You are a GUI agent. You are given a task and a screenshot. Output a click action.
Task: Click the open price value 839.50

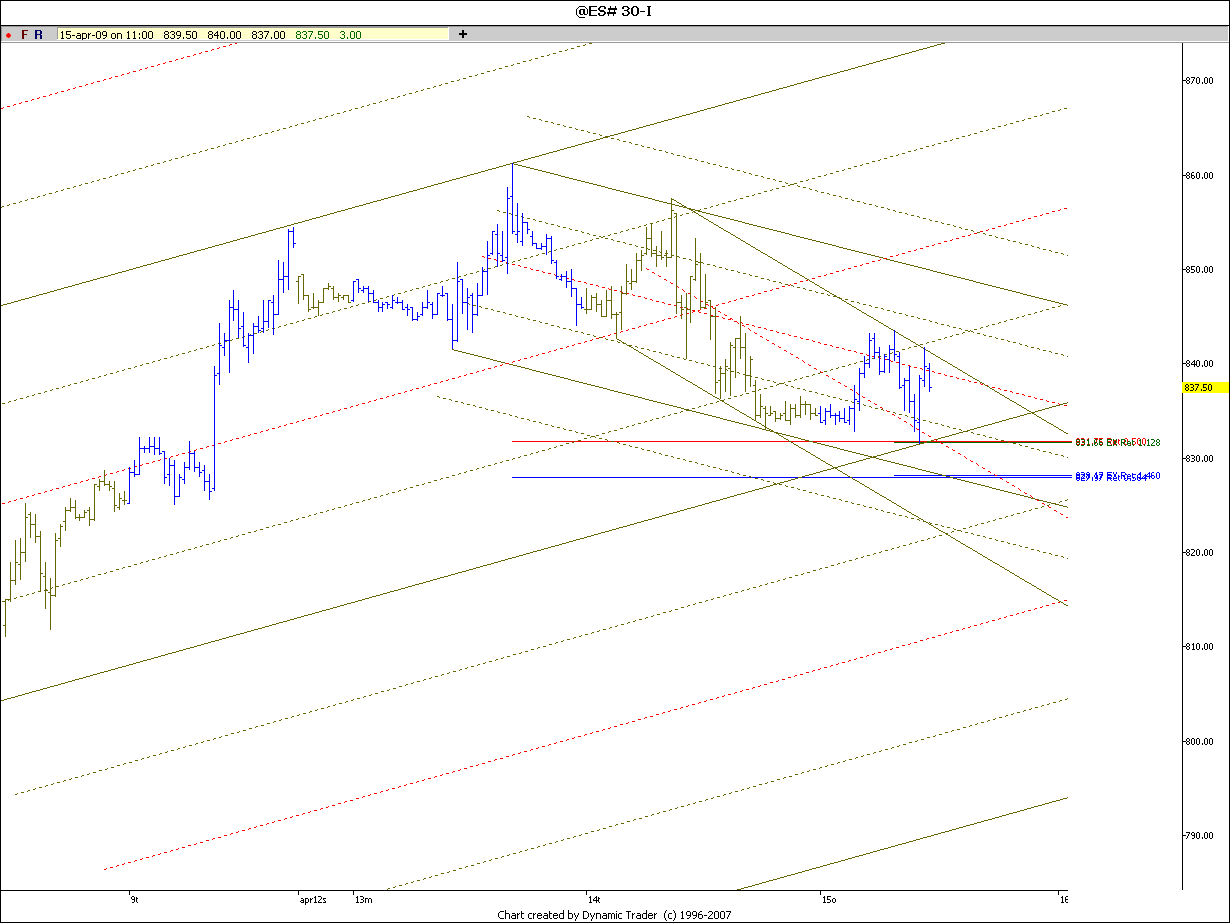click(180, 35)
